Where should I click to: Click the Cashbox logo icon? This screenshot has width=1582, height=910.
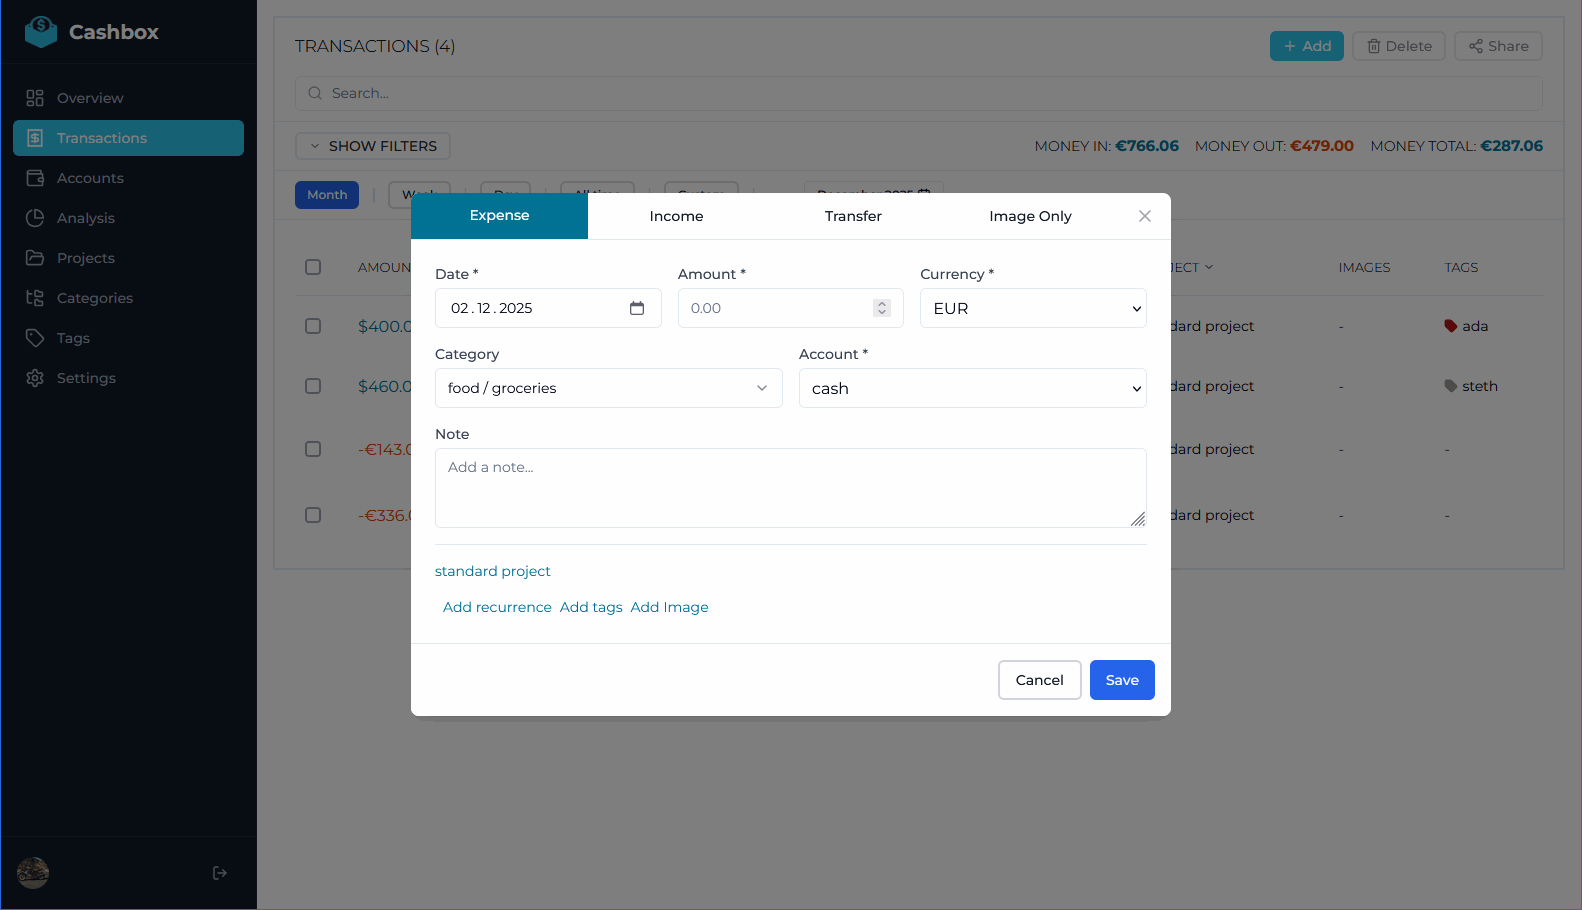tap(41, 32)
